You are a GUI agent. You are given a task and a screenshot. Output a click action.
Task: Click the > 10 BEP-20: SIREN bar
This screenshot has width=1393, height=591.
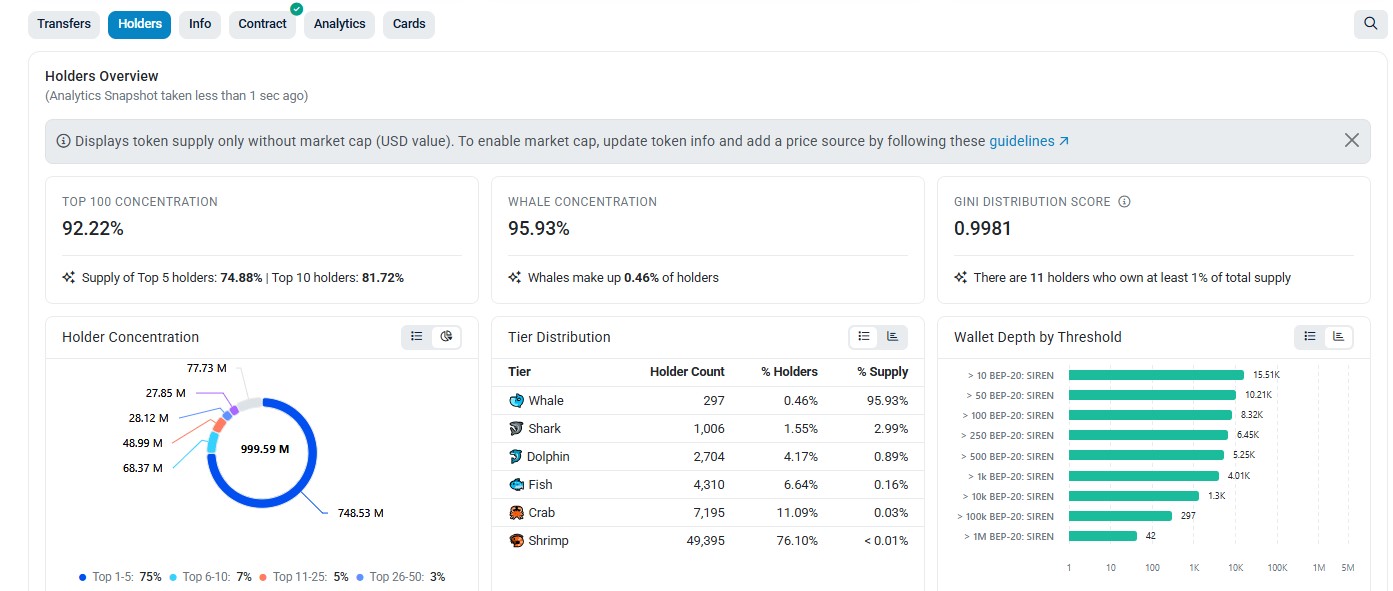tap(1156, 375)
